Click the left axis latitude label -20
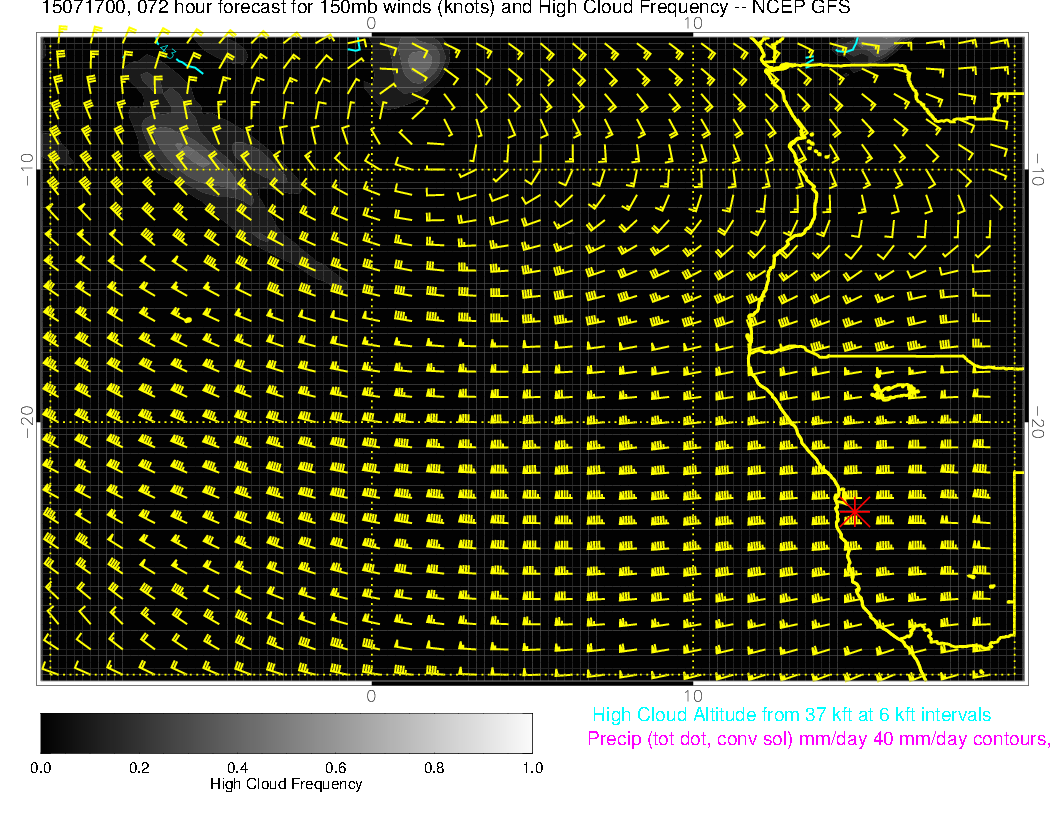Viewport: 1056px width, 816px height. 27,422
